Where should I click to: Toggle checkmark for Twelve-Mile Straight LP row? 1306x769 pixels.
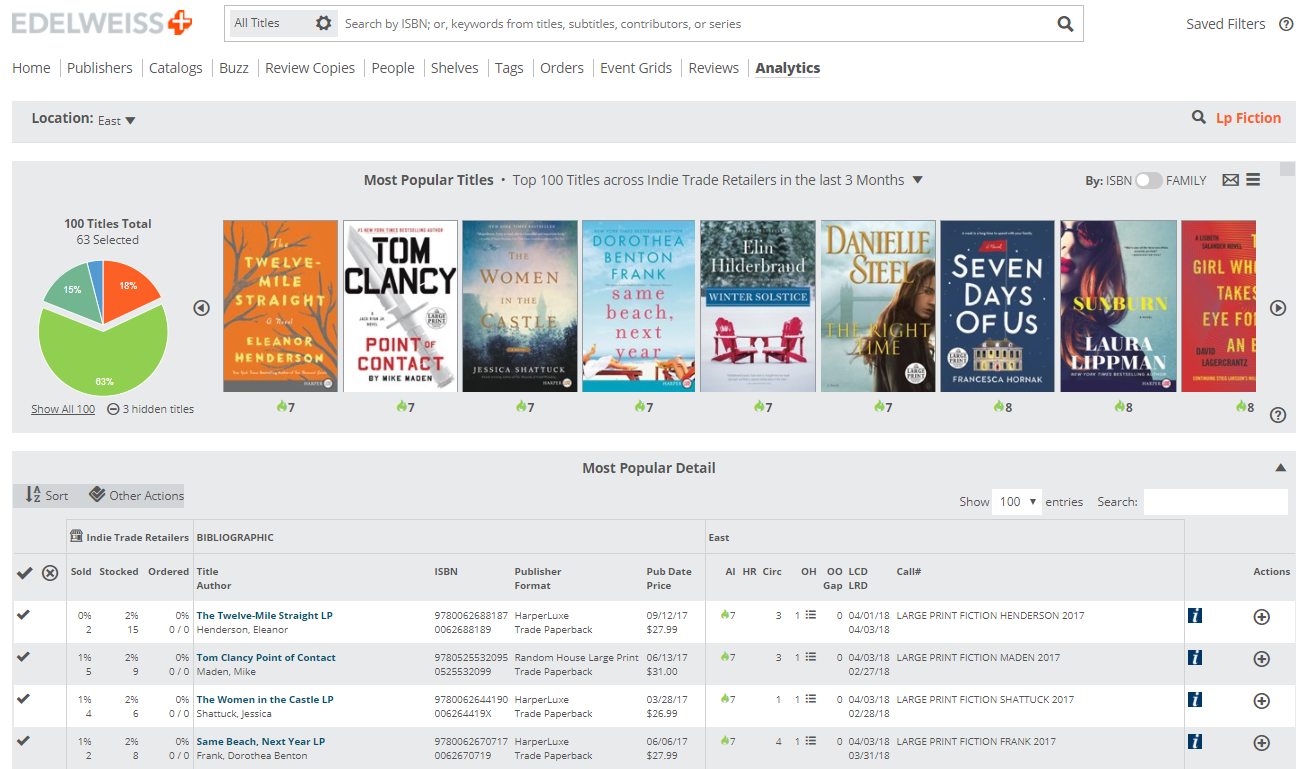click(24, 614)
